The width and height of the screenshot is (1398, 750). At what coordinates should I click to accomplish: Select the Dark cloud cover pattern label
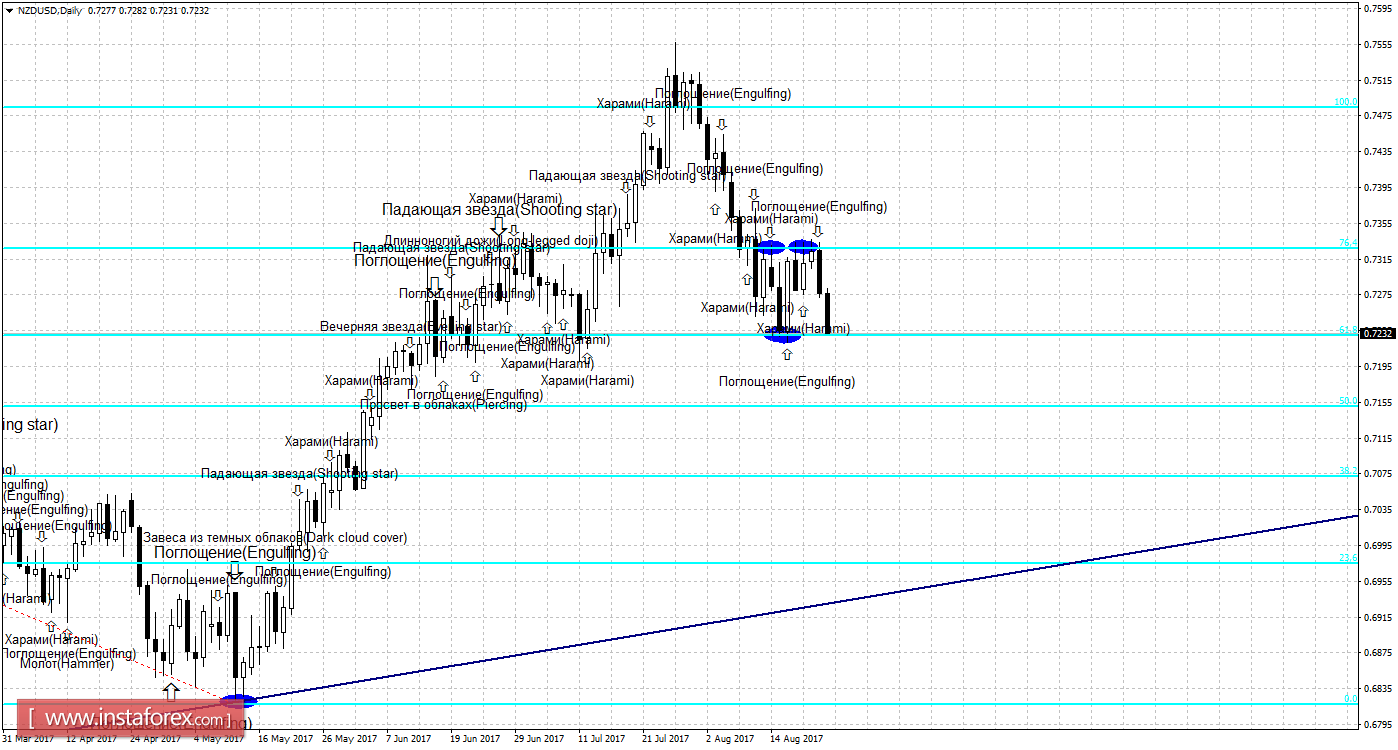[275, 537]
